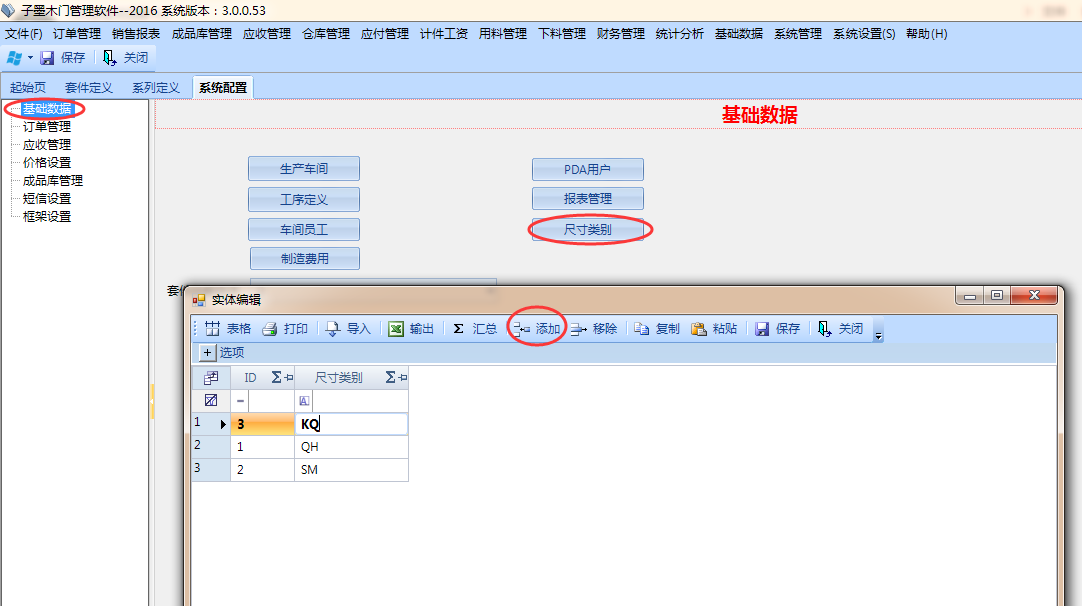The height and width of the screenshot is (606, 1082).
Task: Open the toolbar overflow arrow after 关闭
Action: 879,336
